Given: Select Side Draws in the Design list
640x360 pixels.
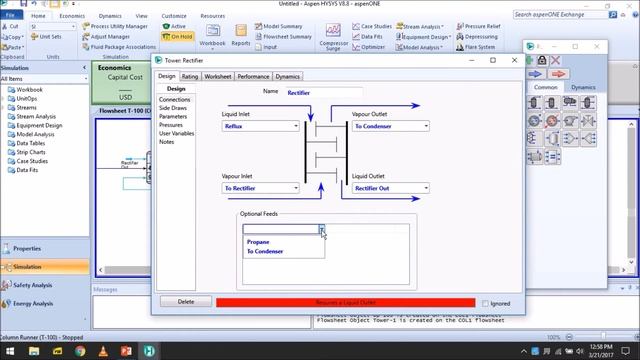Looking at the screenshot, I should (173, 108).
